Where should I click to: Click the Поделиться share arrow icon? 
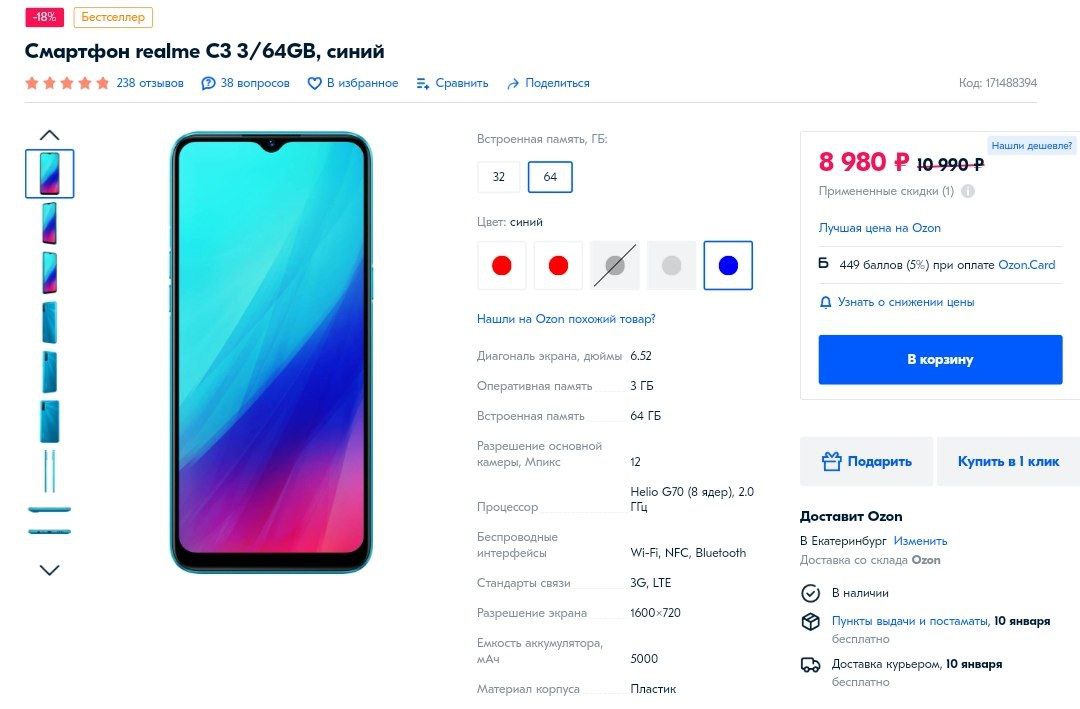point(512,83)
